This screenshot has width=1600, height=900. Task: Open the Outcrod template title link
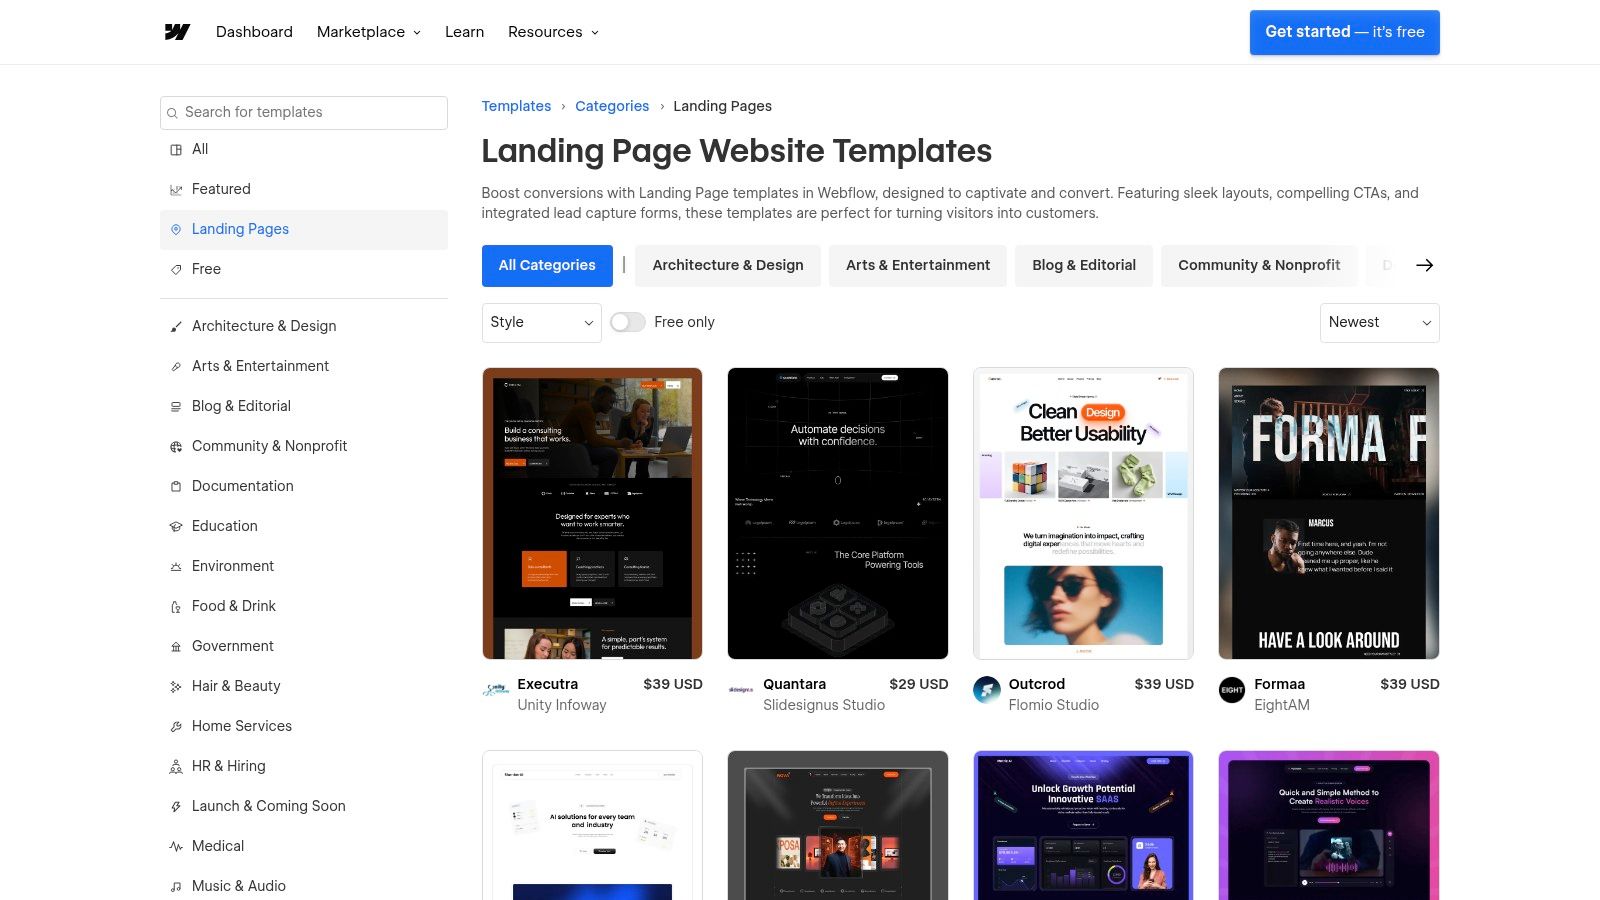tap(1037, 684)
